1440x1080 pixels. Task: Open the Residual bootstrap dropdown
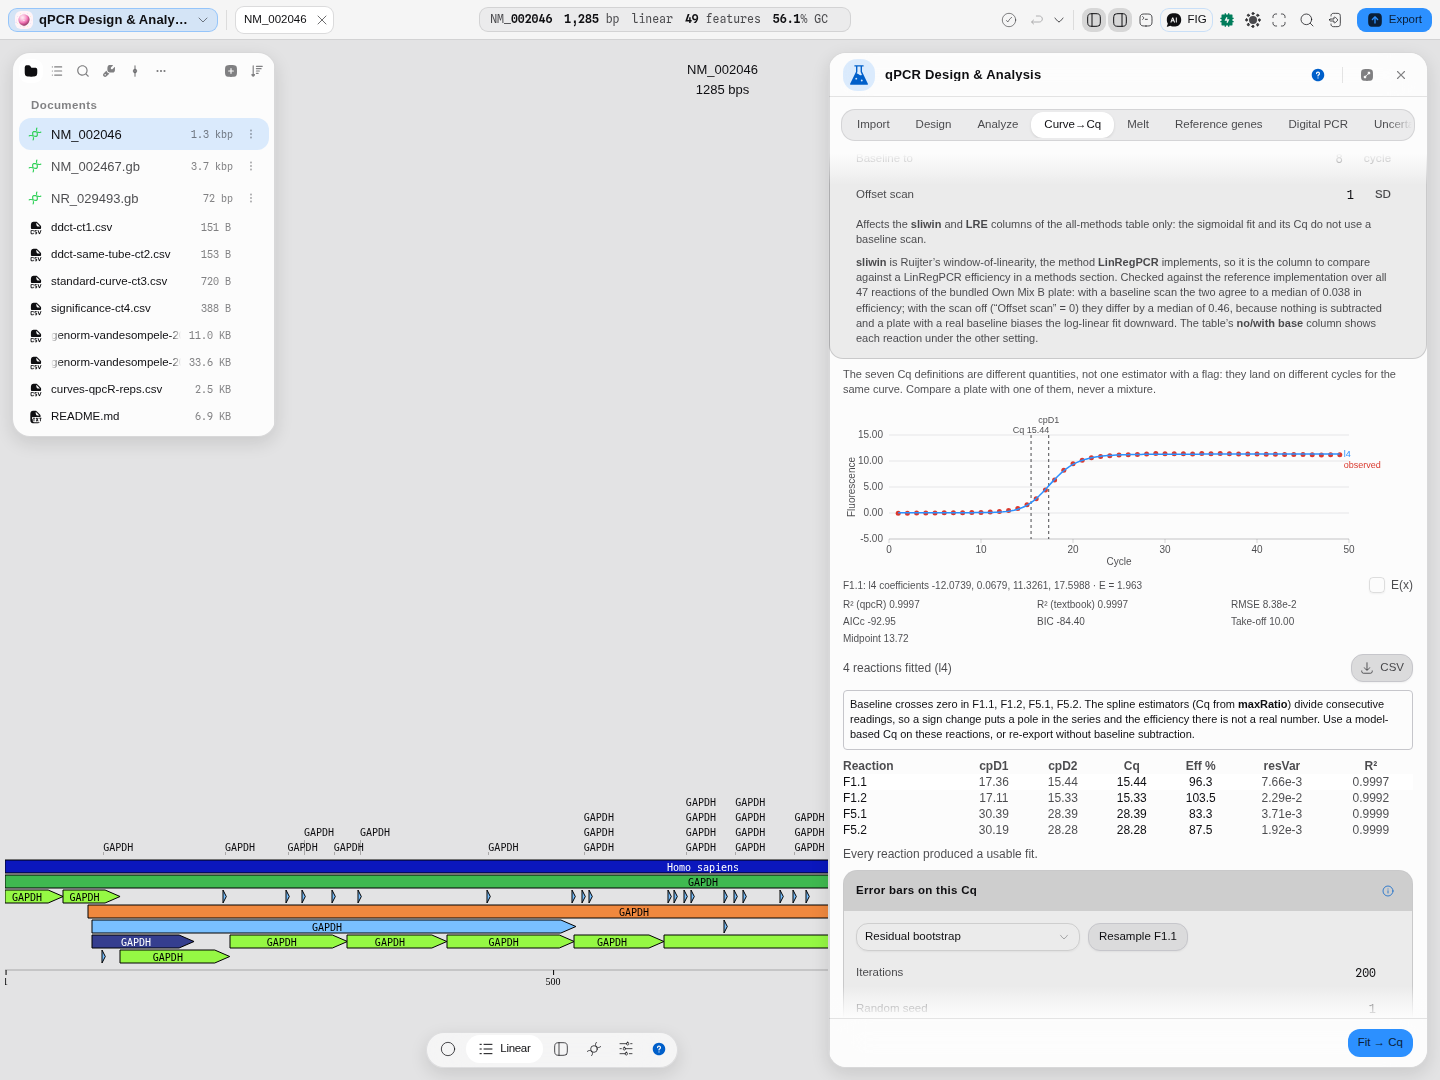coord(967,937)
